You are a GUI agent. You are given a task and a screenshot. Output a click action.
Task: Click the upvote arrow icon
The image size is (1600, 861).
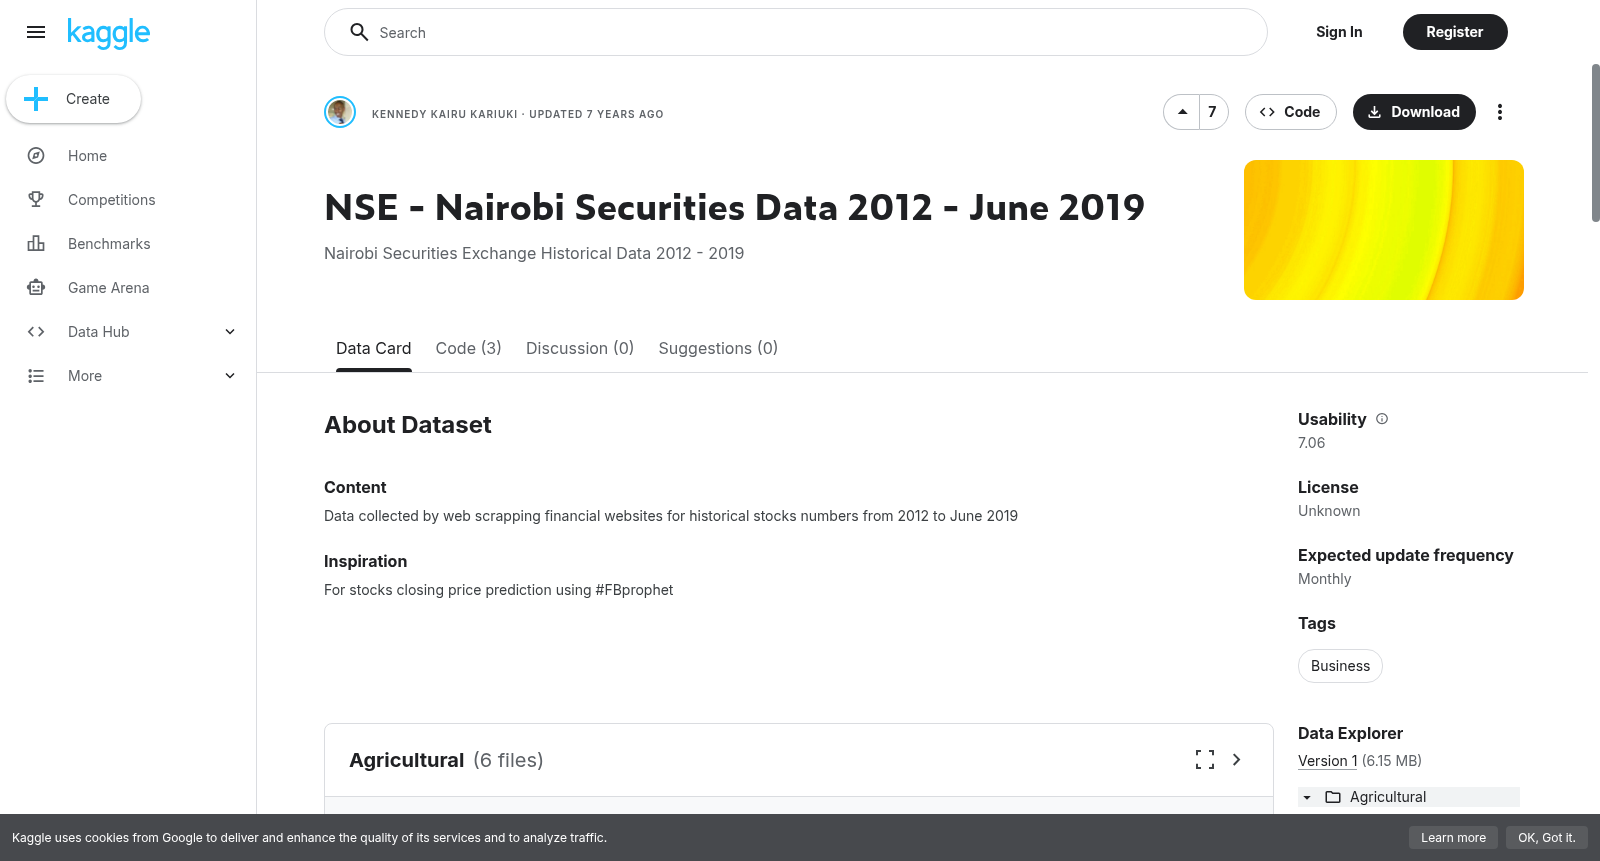tap(1183, 112)
